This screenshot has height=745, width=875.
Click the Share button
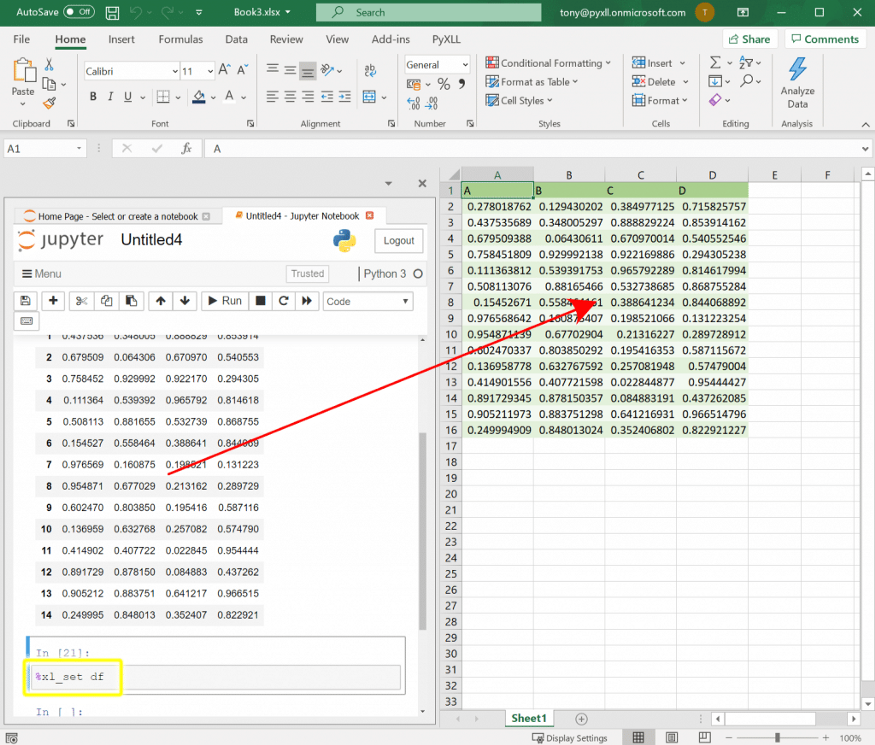click(x=749, y=39)
